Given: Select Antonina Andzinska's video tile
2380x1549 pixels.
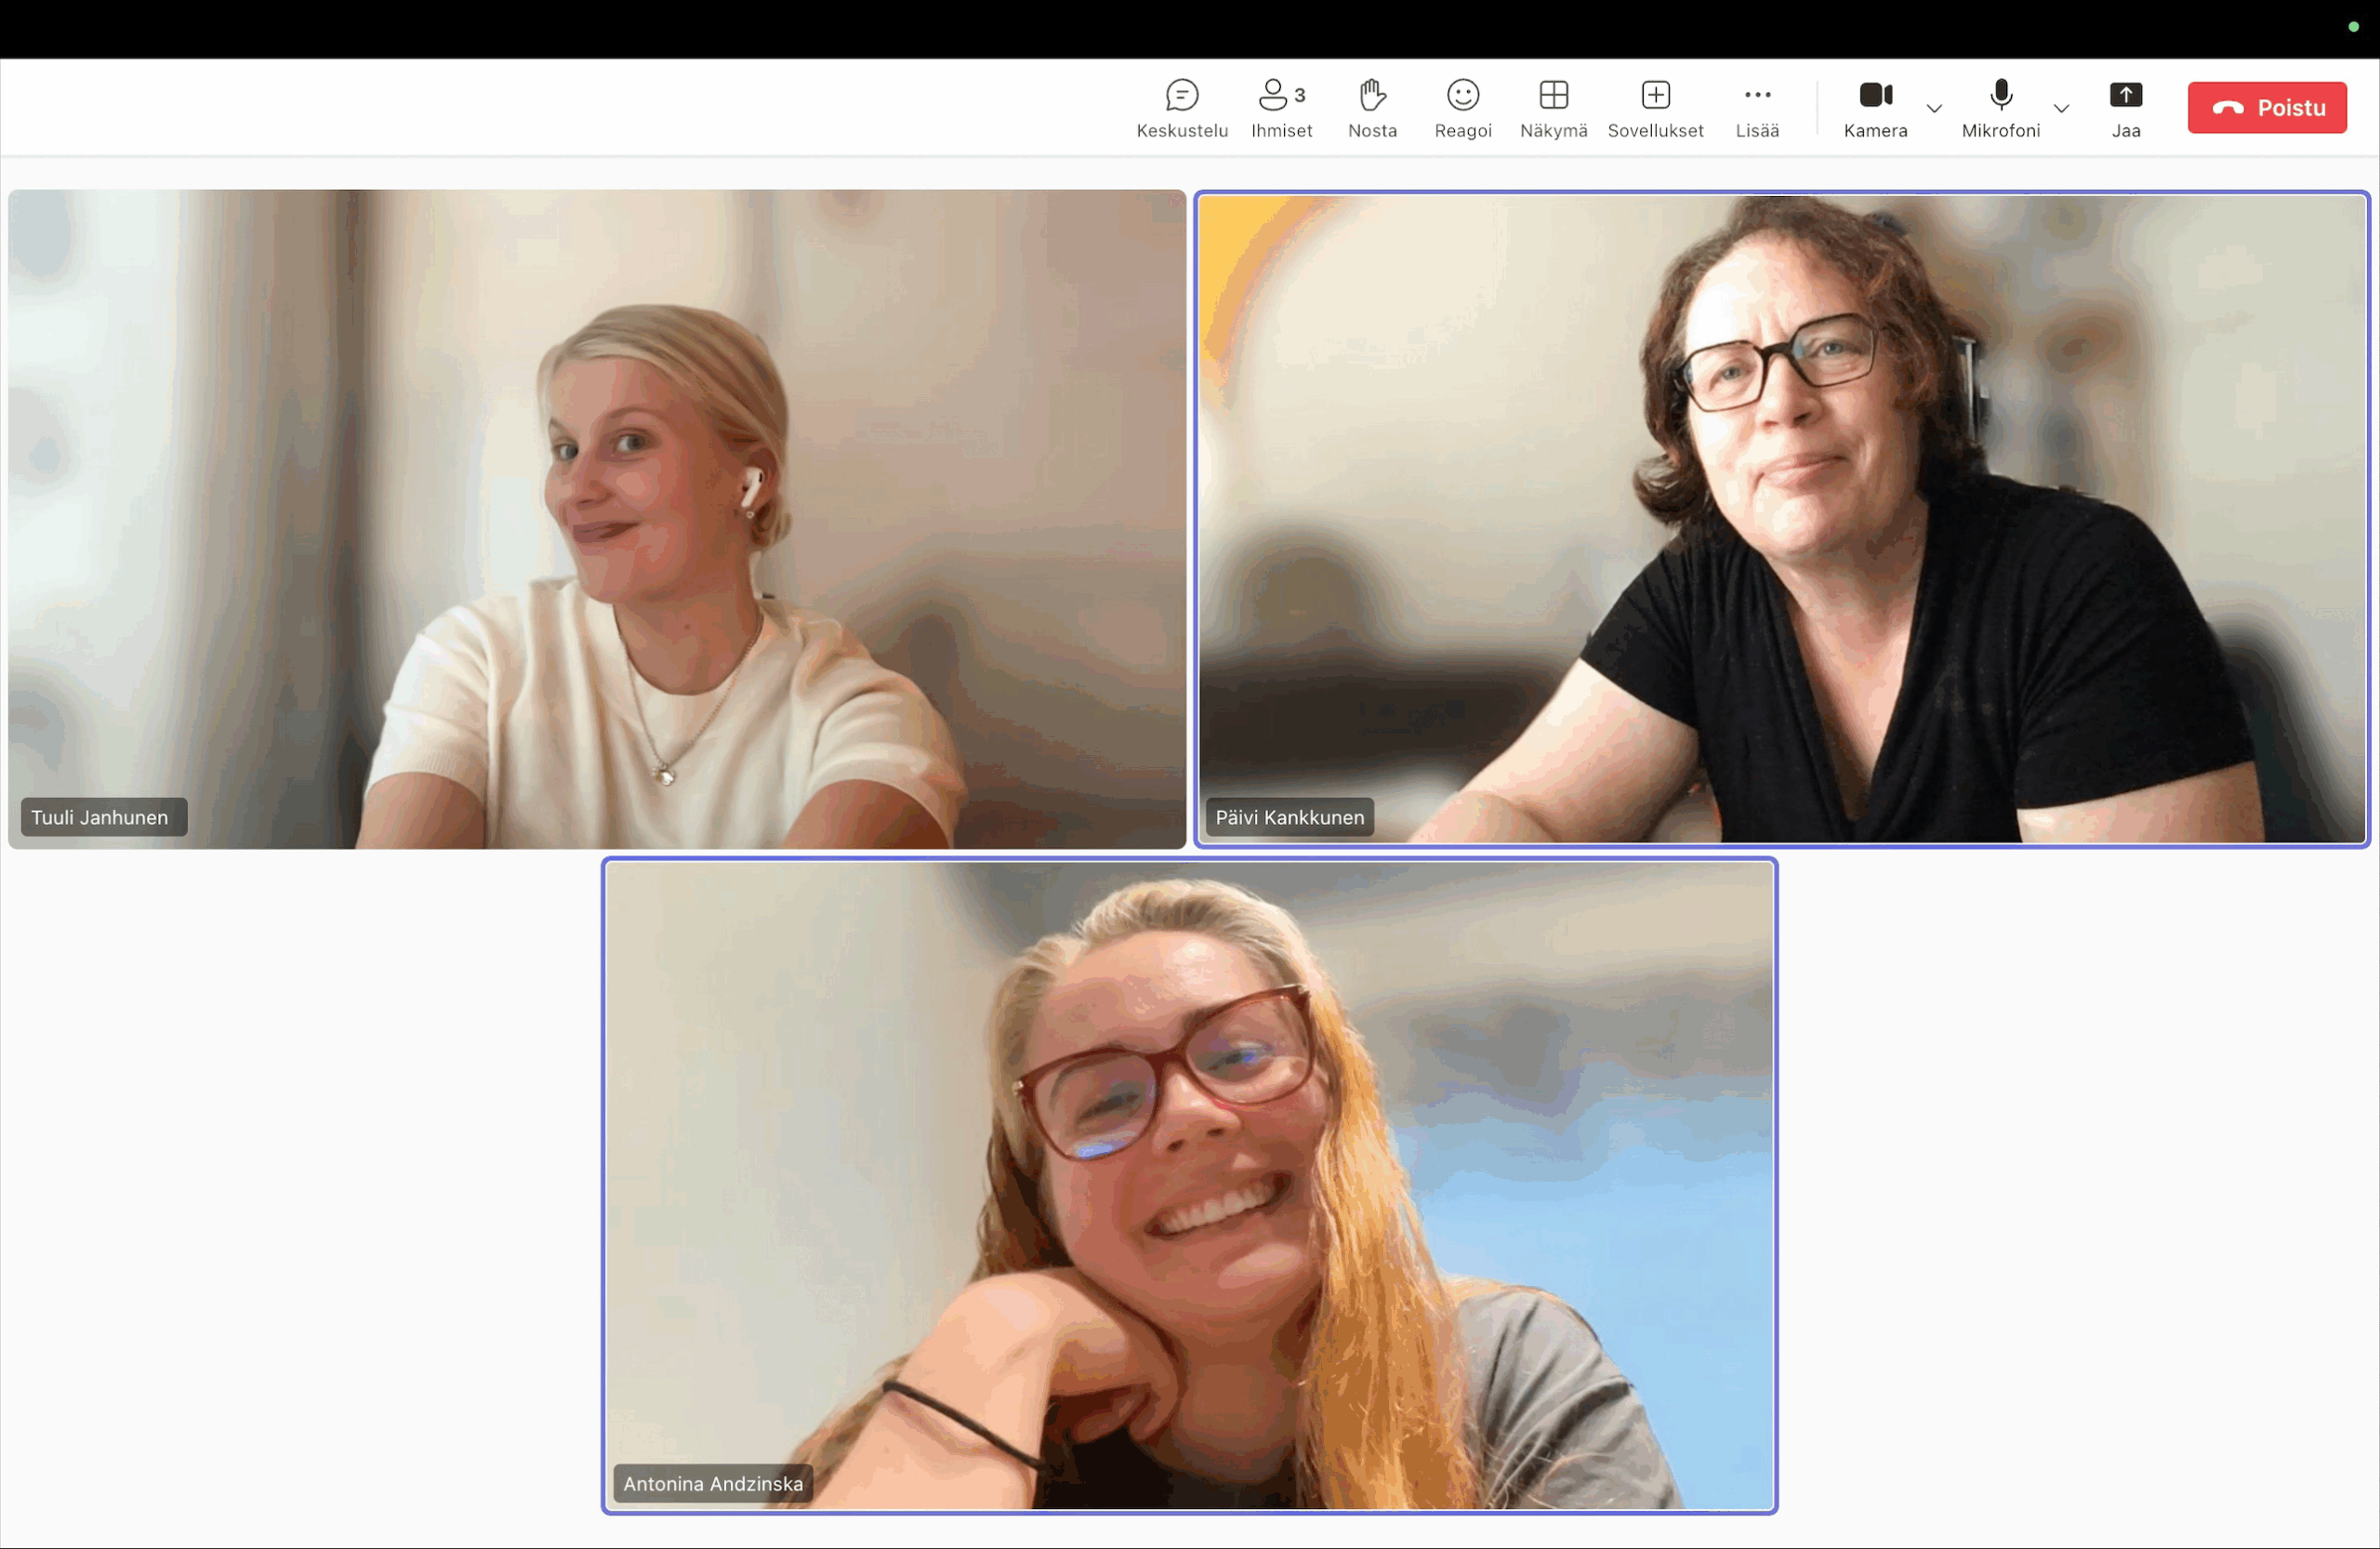Looking at the screenshot, I should pos(1189,1185).
